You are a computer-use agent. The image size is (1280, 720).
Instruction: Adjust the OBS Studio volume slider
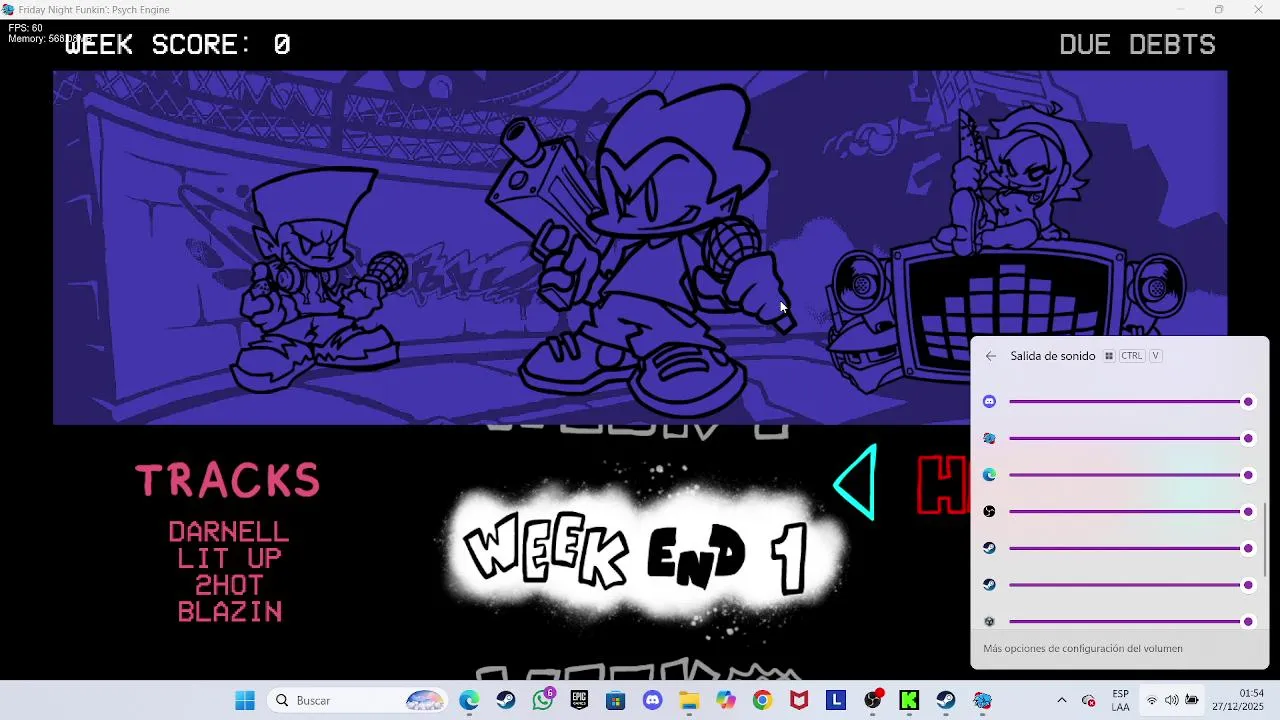(1131, 511)
